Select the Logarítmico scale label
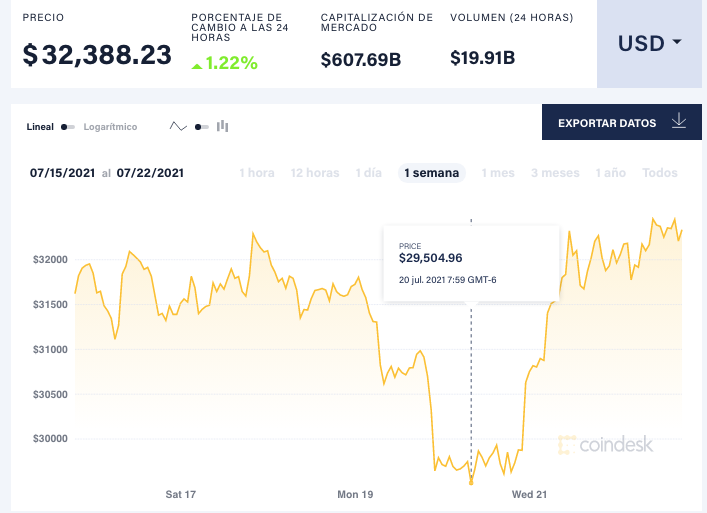Image resolution: width=707 pixels, height=513 pixels. [x=110, y=127]
